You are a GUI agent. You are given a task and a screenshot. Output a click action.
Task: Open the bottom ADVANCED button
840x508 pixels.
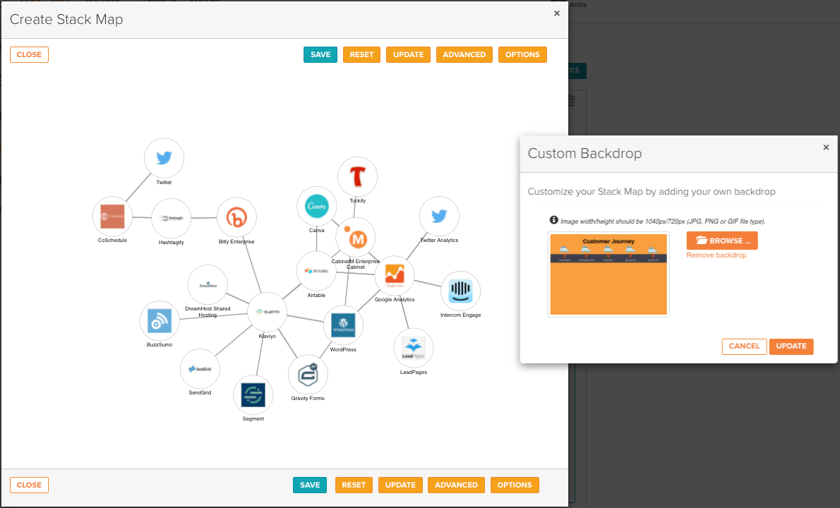click(x=456, y=485)
